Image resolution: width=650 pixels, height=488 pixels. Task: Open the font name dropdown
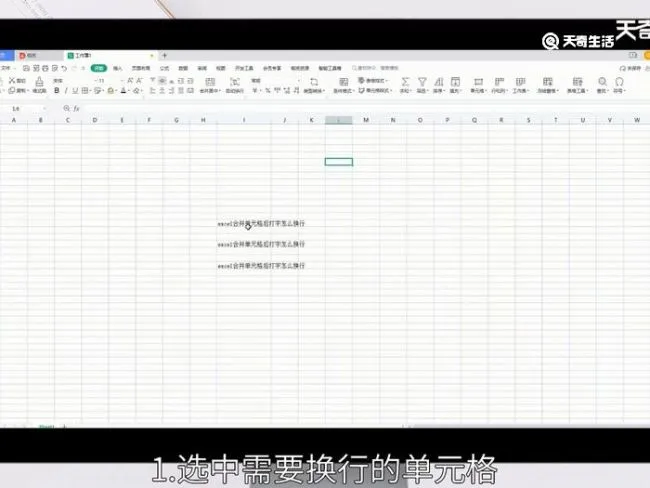(73, 80)
